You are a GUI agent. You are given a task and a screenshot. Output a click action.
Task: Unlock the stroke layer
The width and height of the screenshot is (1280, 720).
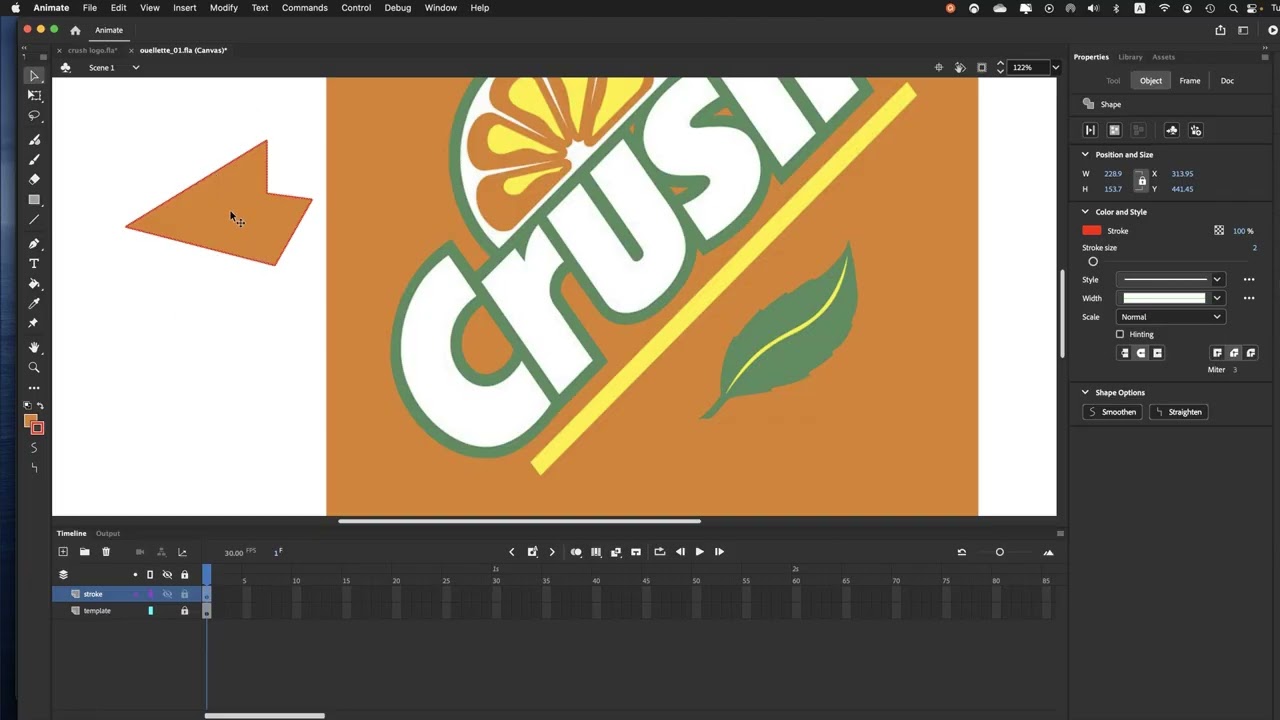click(x=184, y=594)
